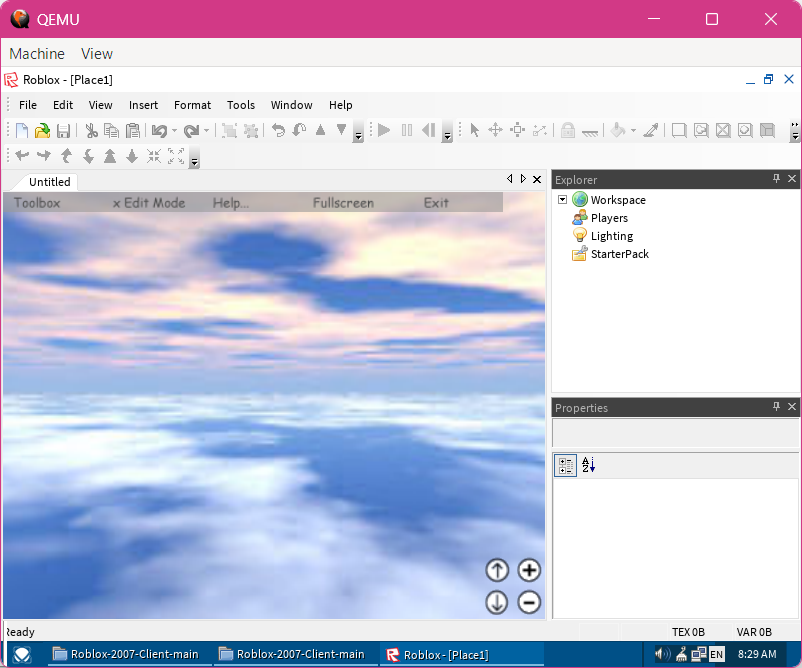Toggle the Anchor tool
This screenshot has height=668, width=802.
tap(590, 132)
